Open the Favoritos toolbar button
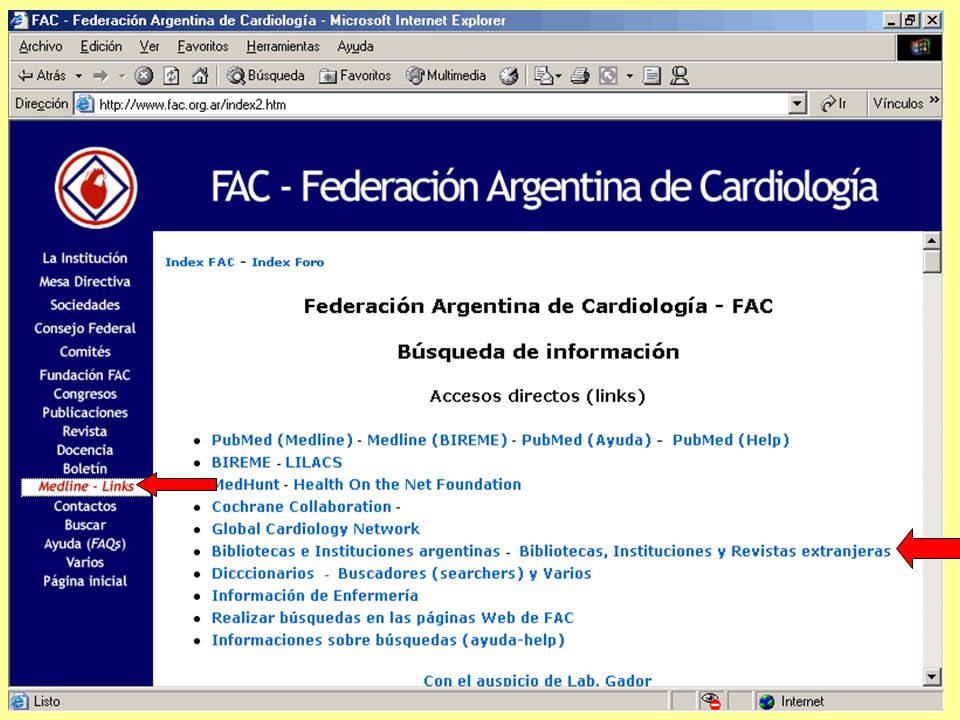 tap(355, 76)
